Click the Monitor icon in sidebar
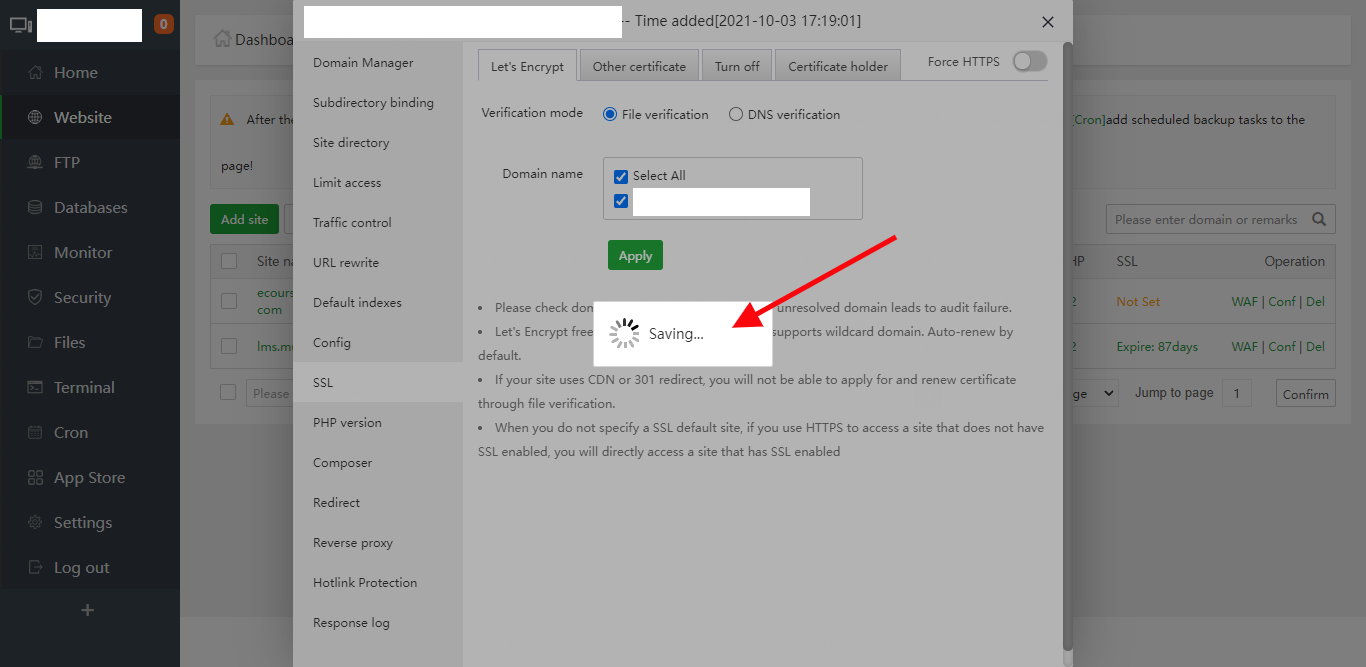Image resolution: width=1366 pixels, height=667 pixels. [35, 252]
